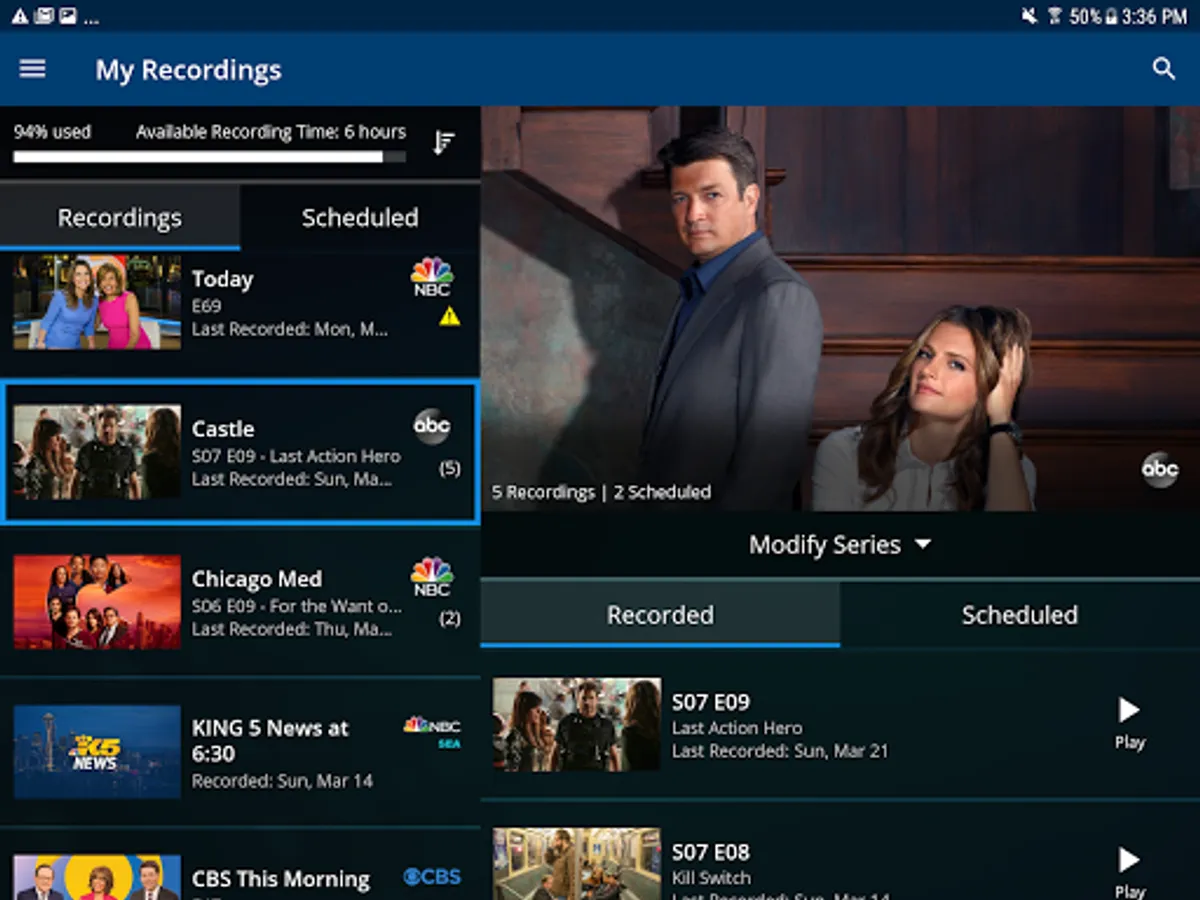Play Castle episode S07 E09
Viewport: 1200px width, 900px height.
1129,723
